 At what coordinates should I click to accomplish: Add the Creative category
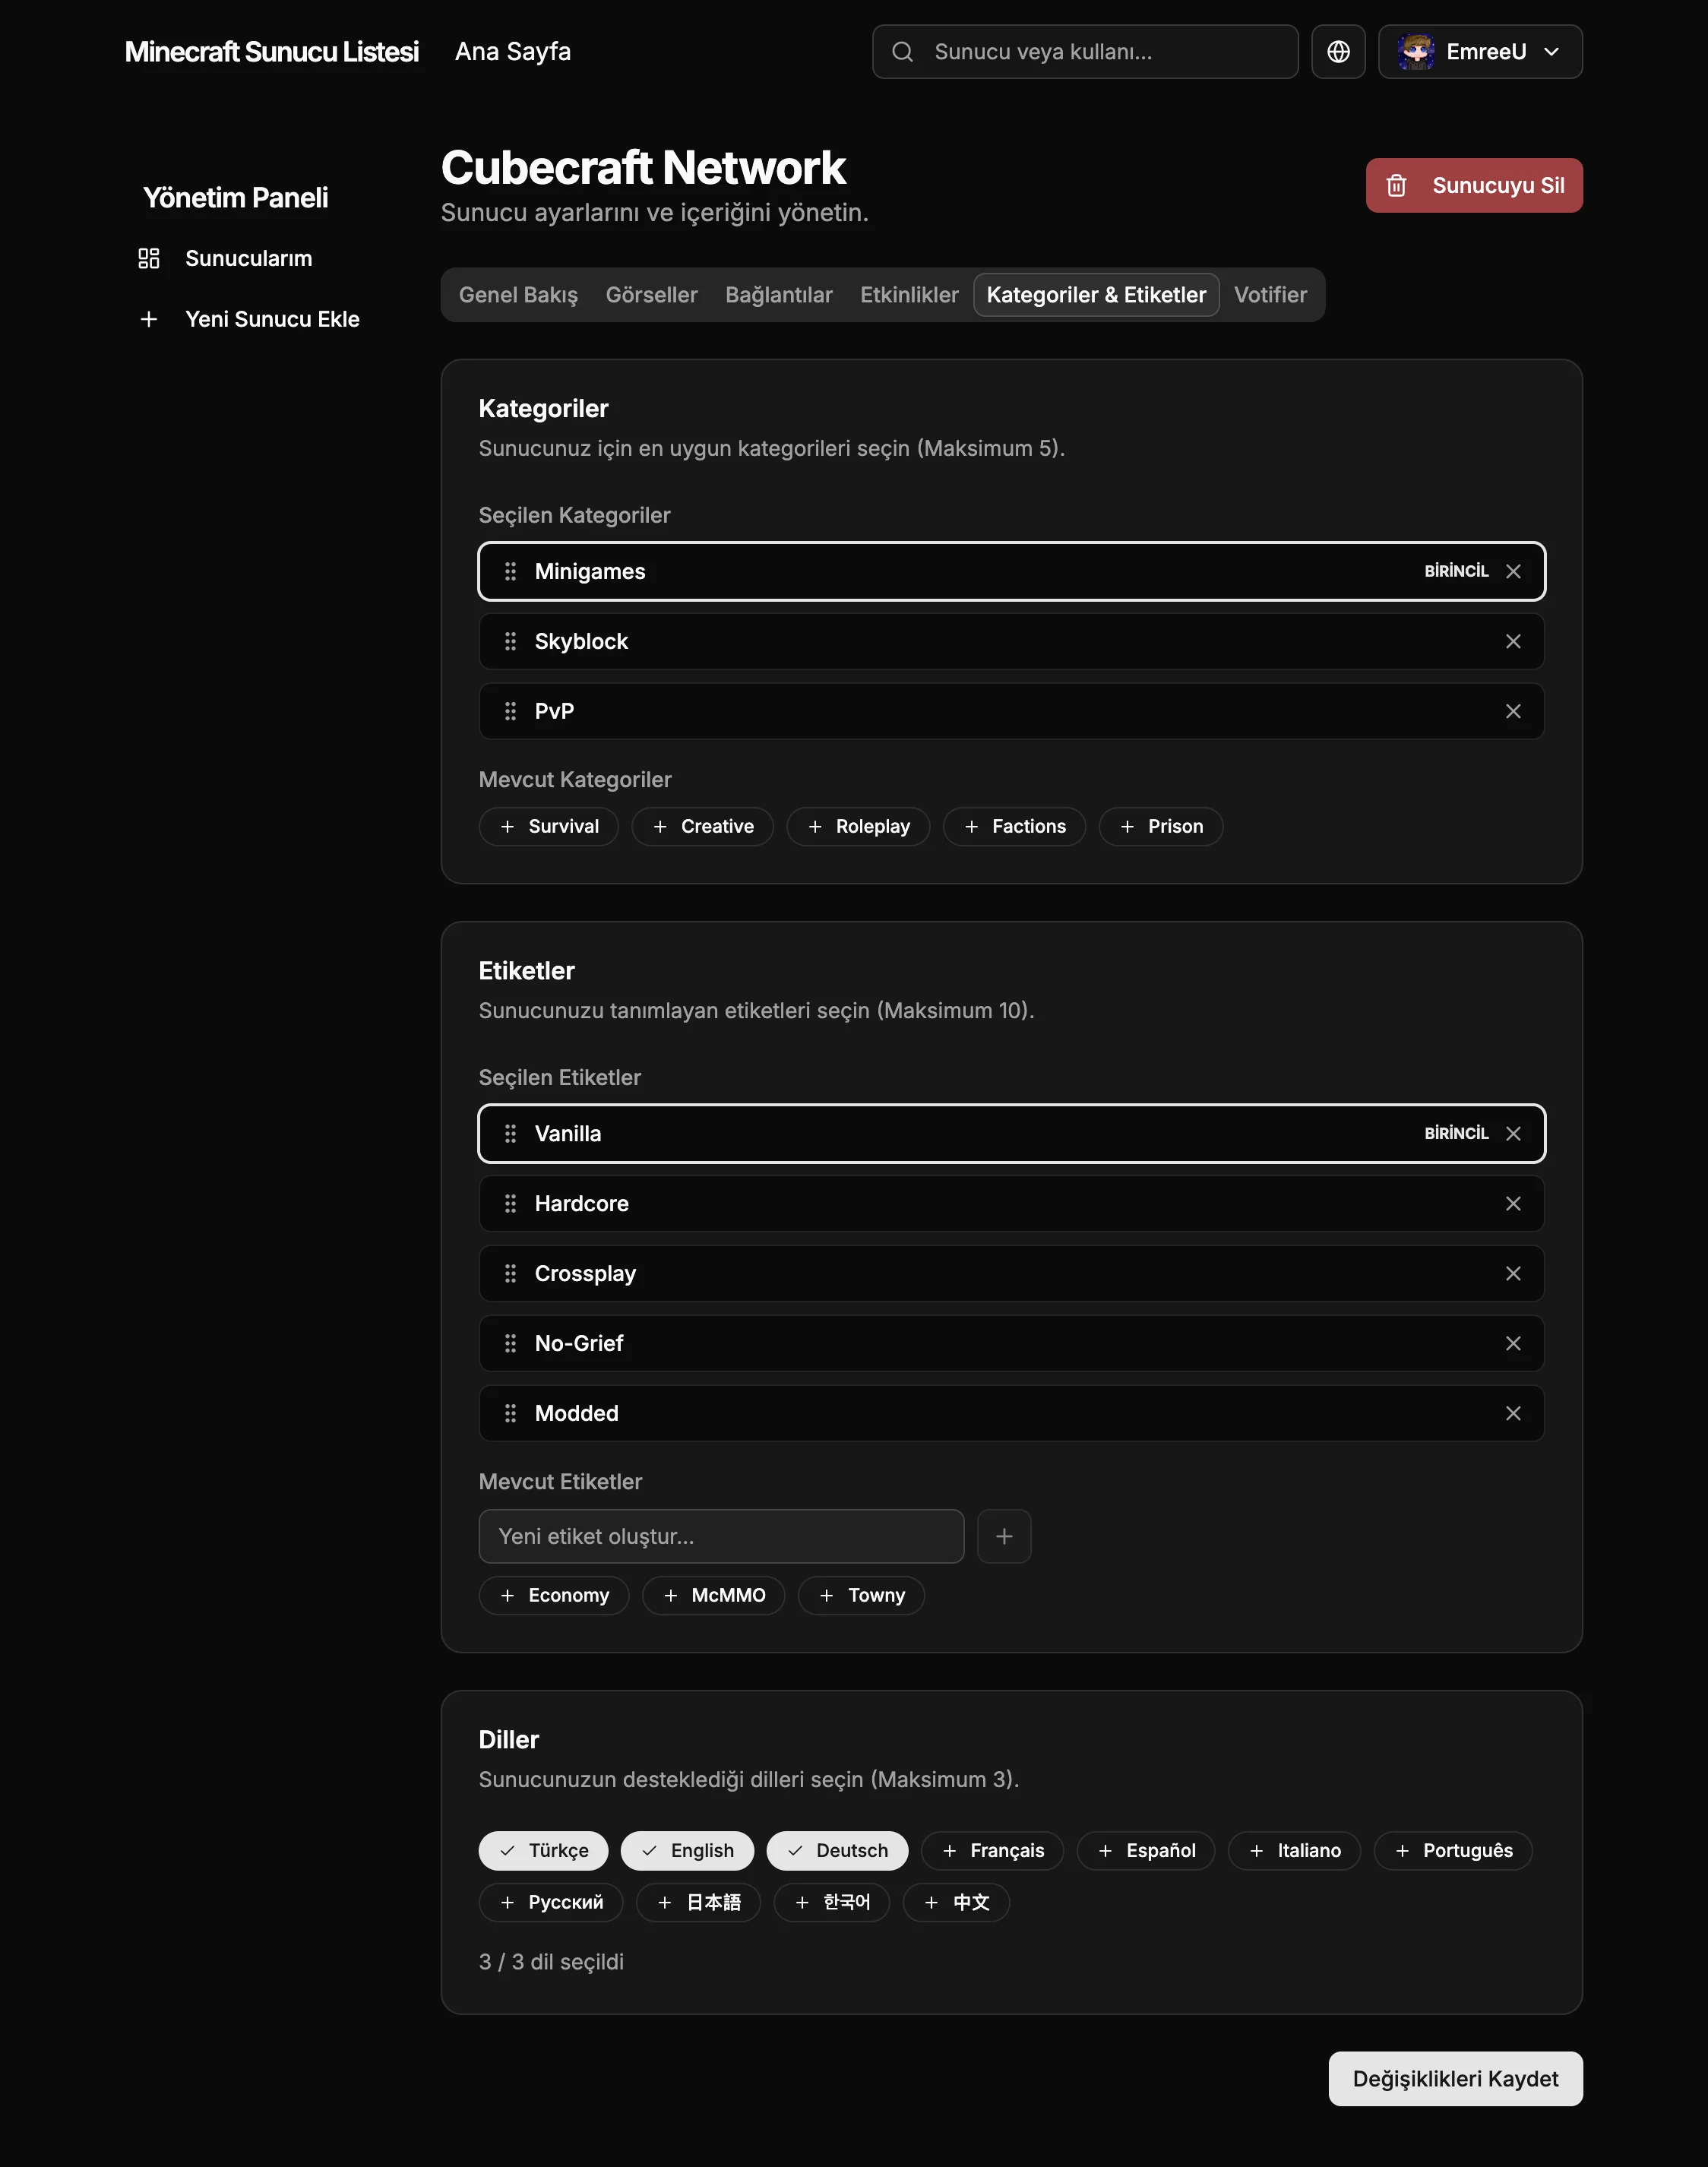[x=703, y=826]
